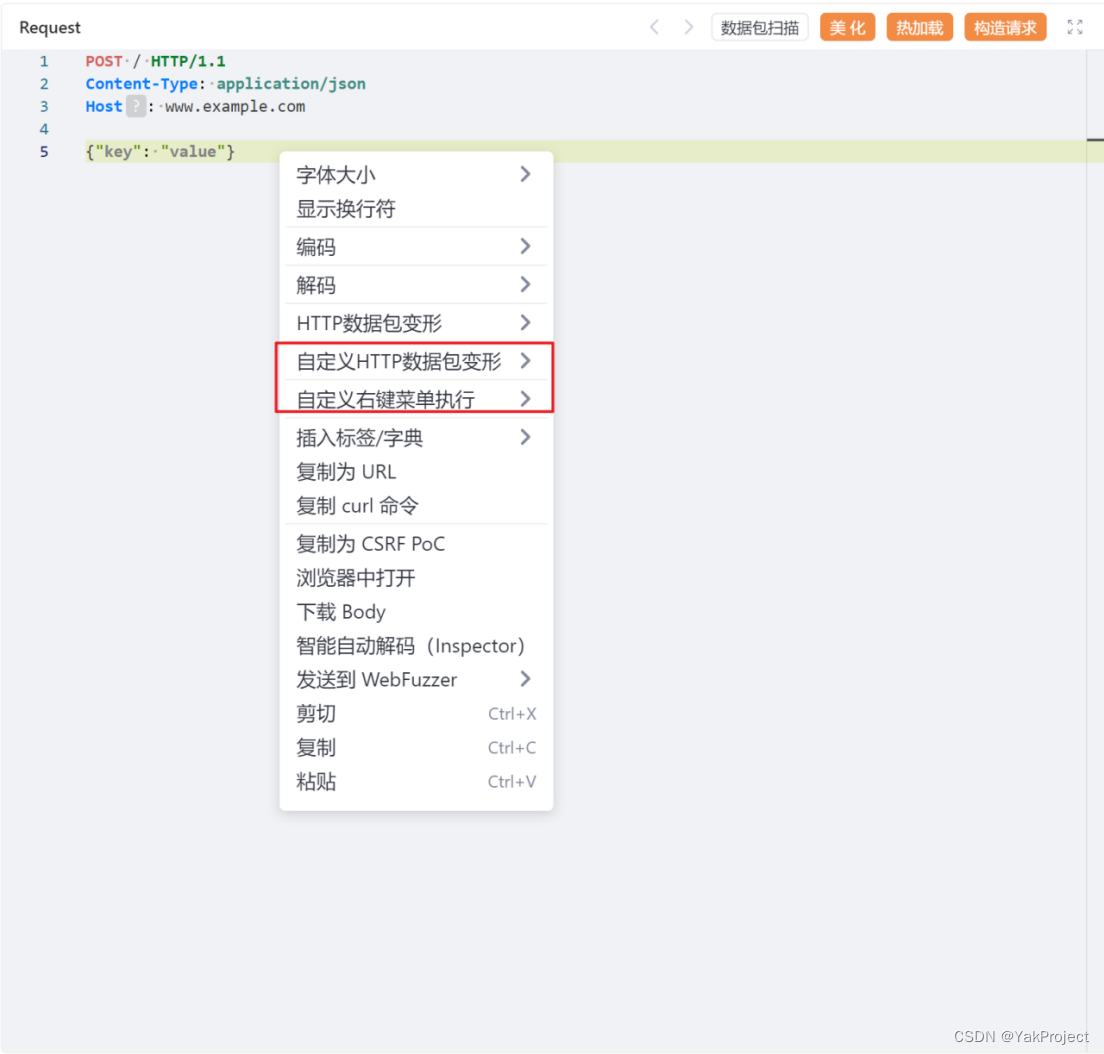Choose 粘贴 Ctrl+V menu entry
The height and width of the screenshot is (1054, 1104).
416,782
